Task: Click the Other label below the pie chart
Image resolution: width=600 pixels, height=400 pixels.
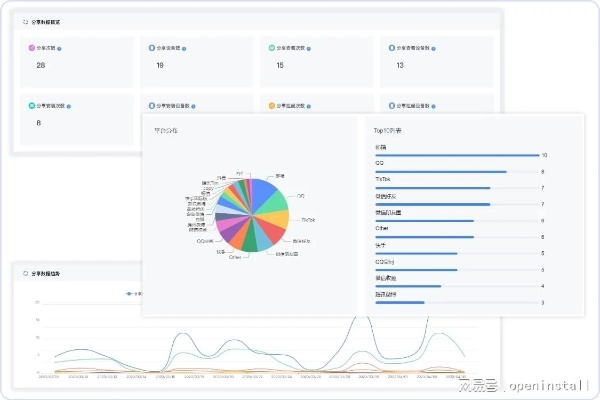Action: [235, 257]
